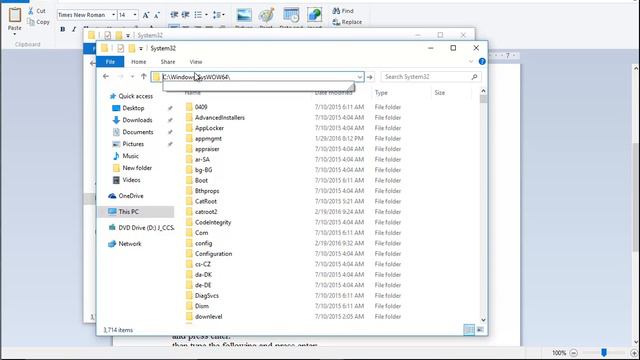This screenshot has width=640, height=360.
Task: Open recent locations dropdown next to Forward
Action: pyautogui.click(x=132, y=77)
